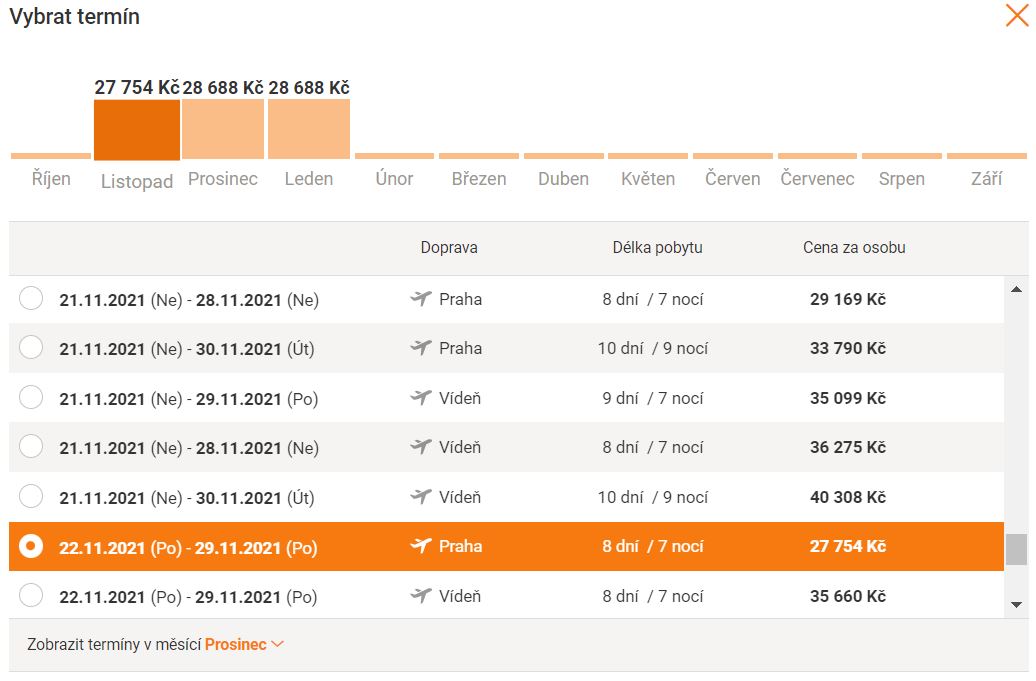Click the Doprava column header

coord(449,248)
